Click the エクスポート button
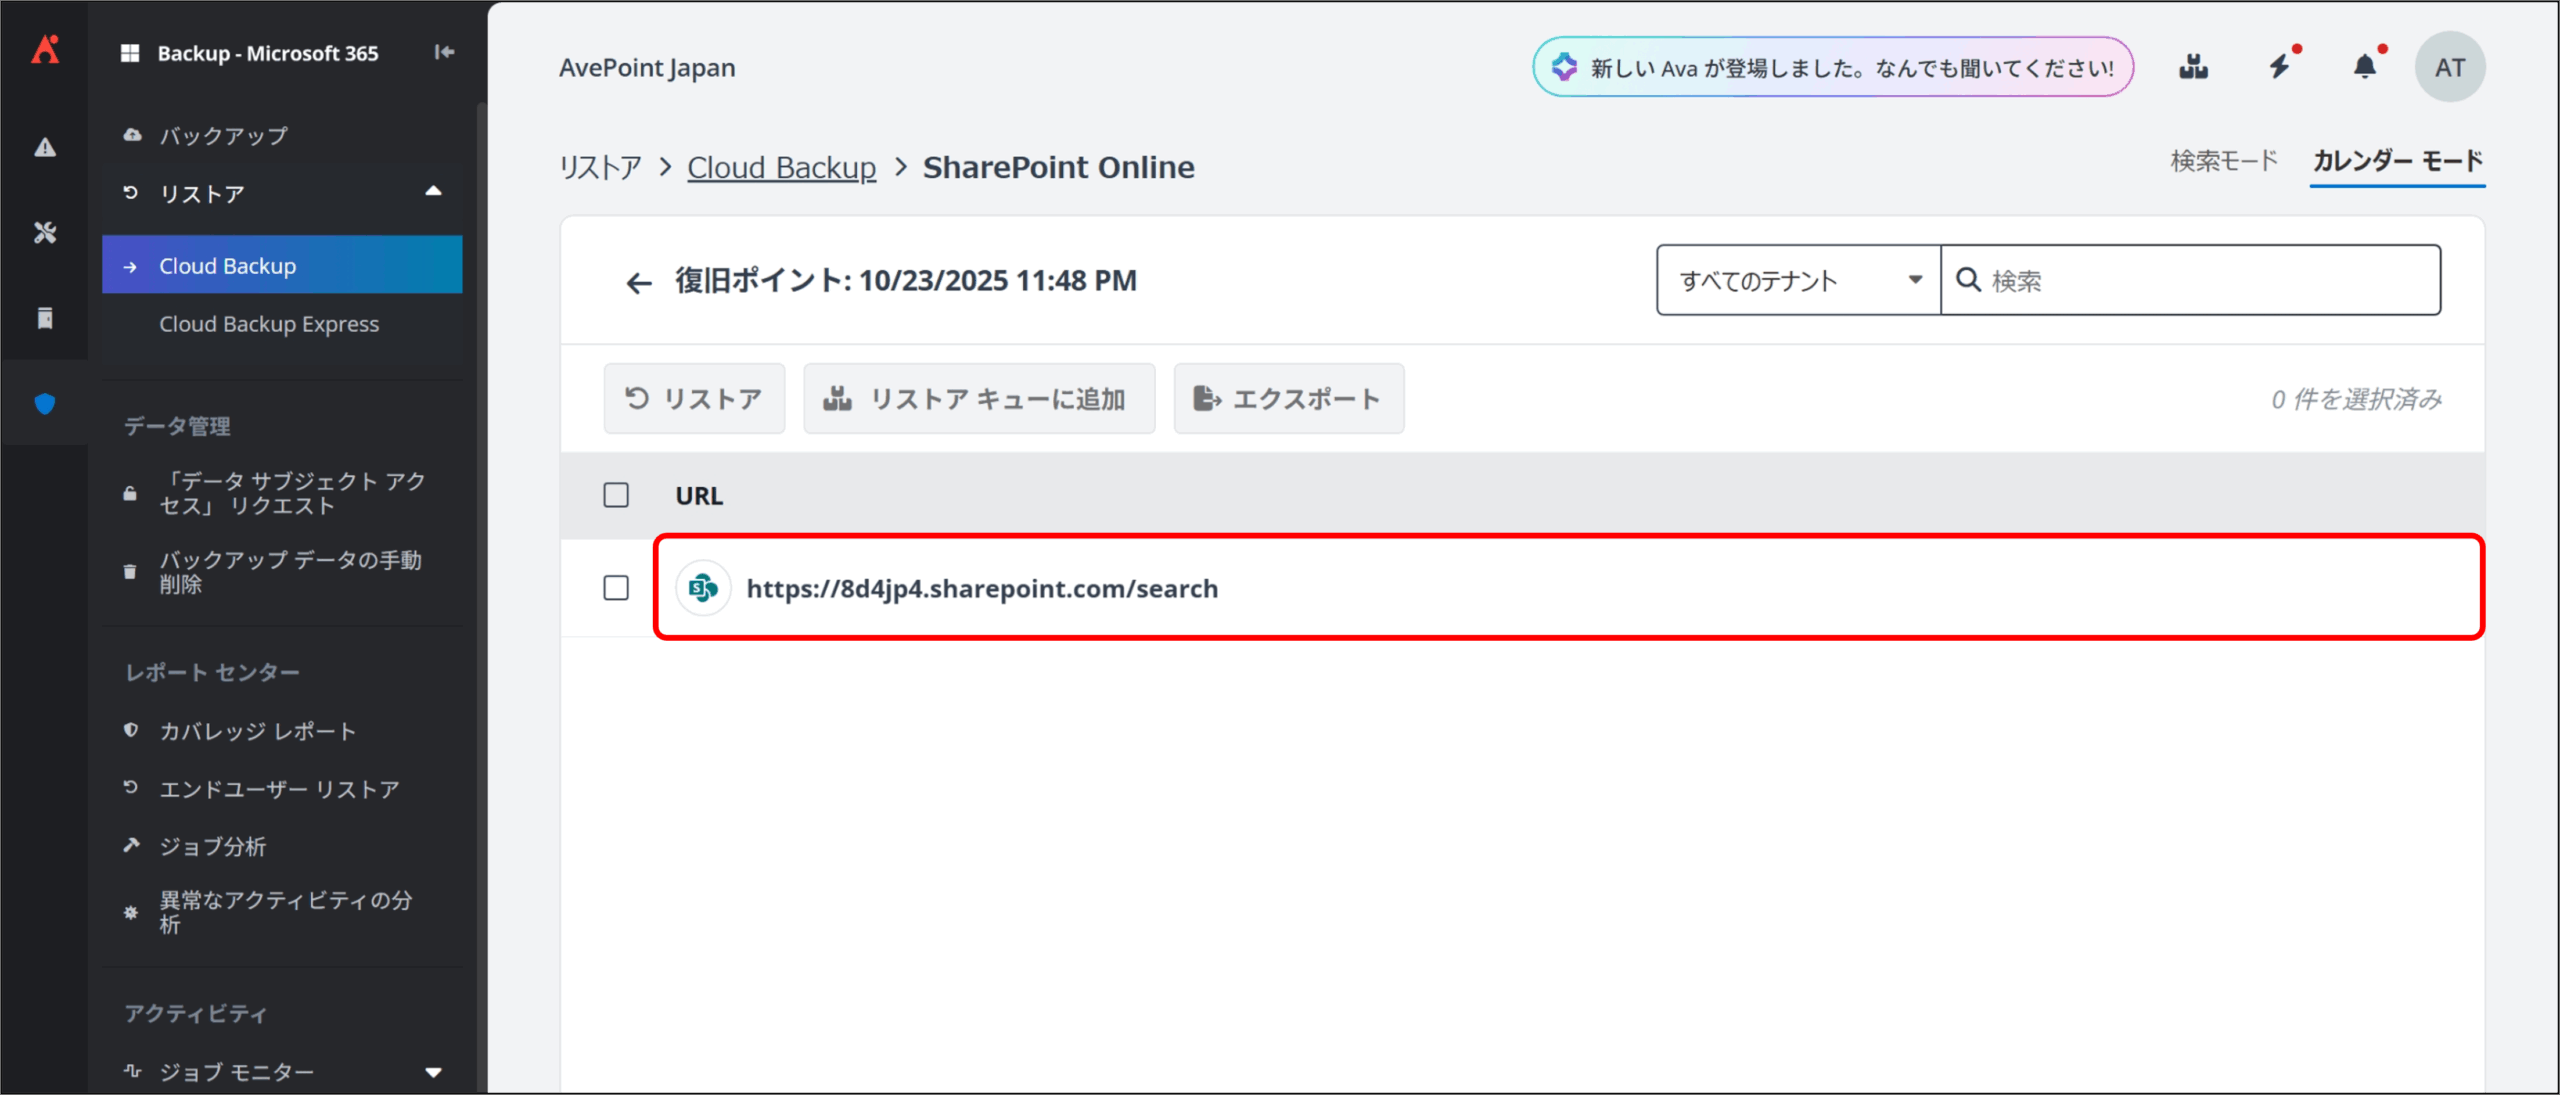The height and width of the screenshot is (1095, 2560). [1288, 399]
